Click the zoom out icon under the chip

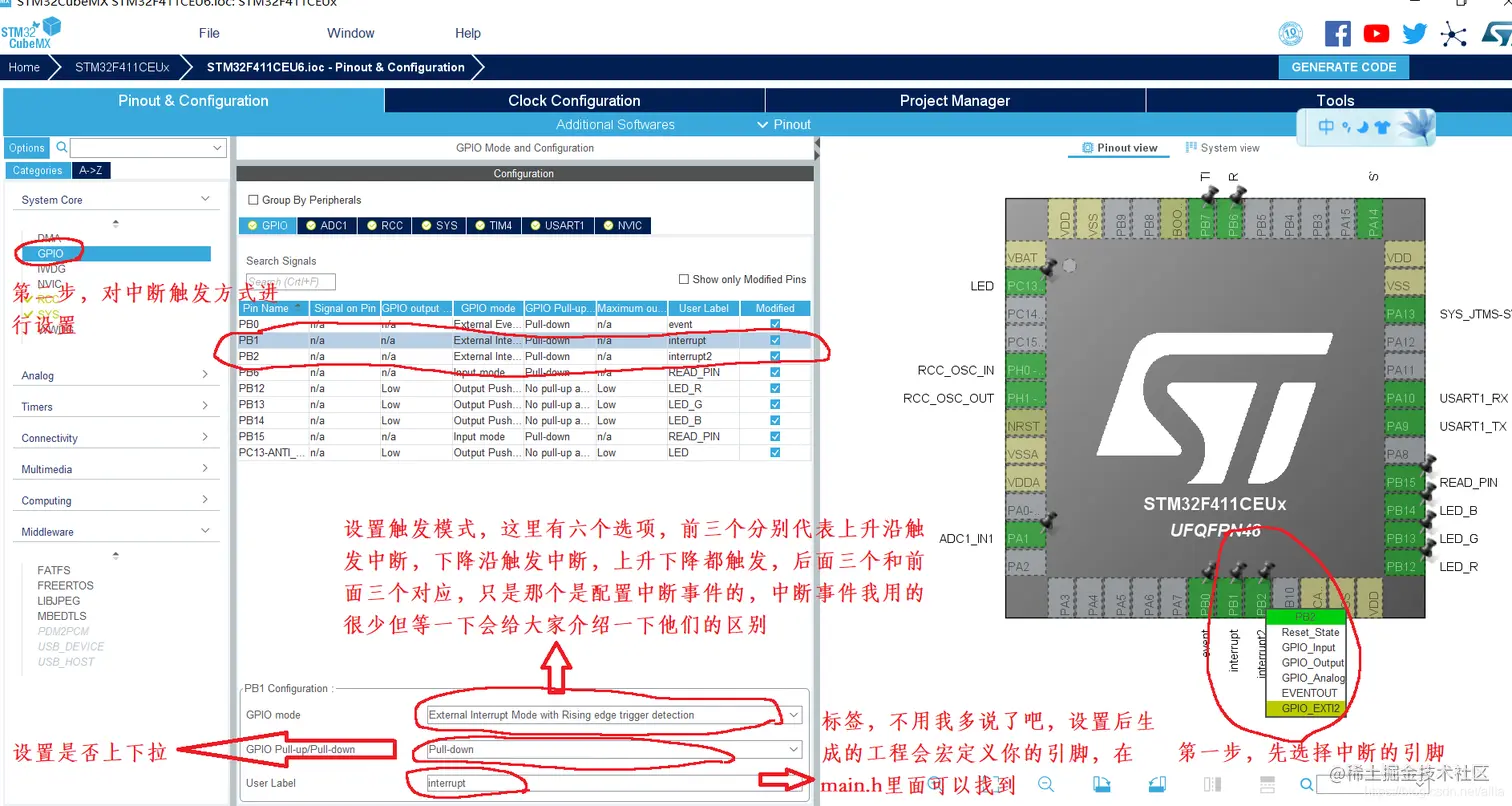[1046, 784]
